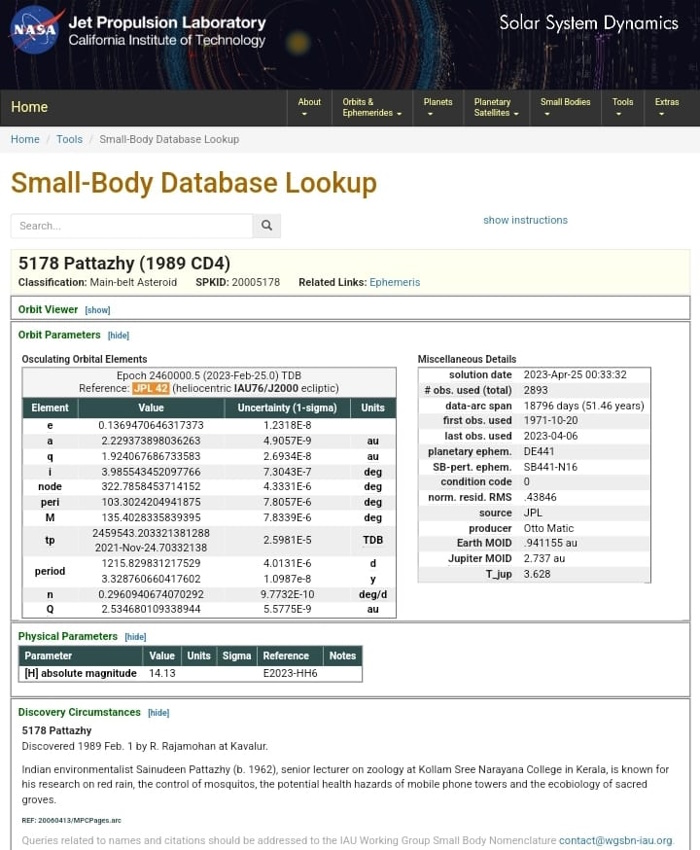Click the Tools breadcrumb link
This screenshot has width=700, height=850.
69,139
